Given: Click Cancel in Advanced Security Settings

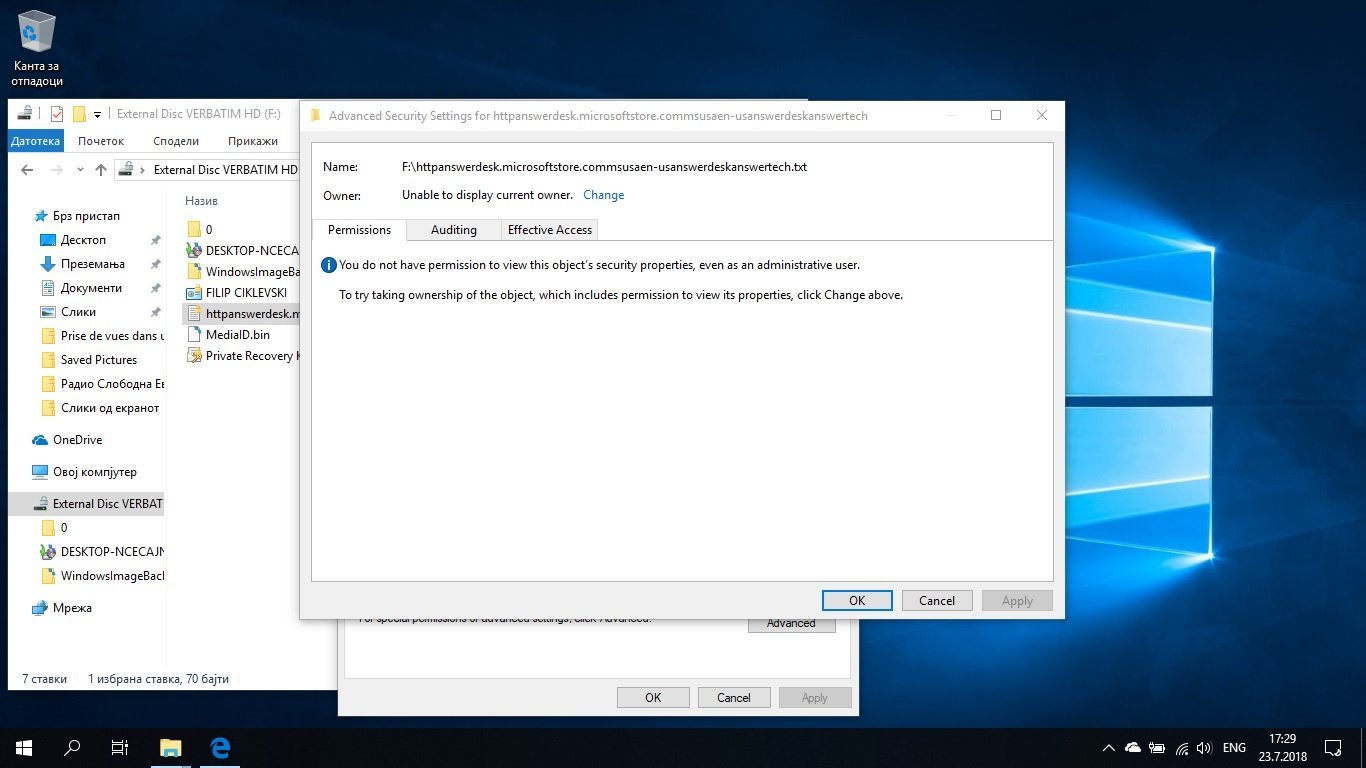Looking at the screenshot, I should coord(937,600).
